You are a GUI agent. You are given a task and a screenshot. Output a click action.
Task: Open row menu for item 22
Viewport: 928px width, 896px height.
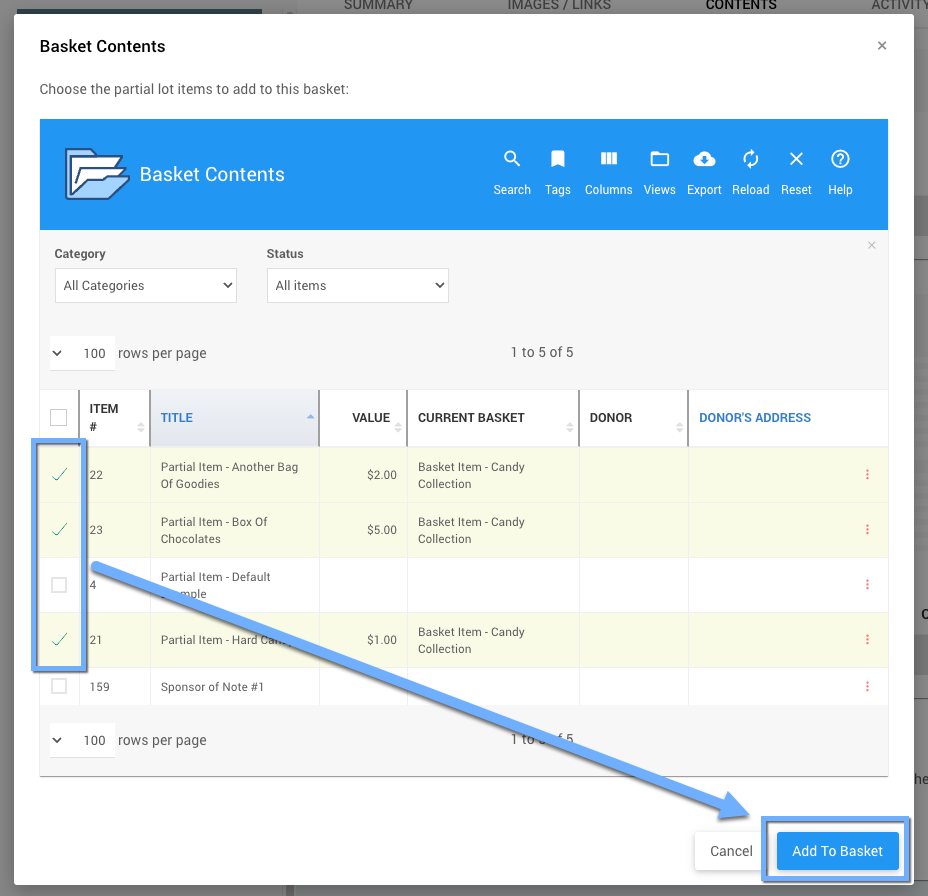click(x=867, y=475)
